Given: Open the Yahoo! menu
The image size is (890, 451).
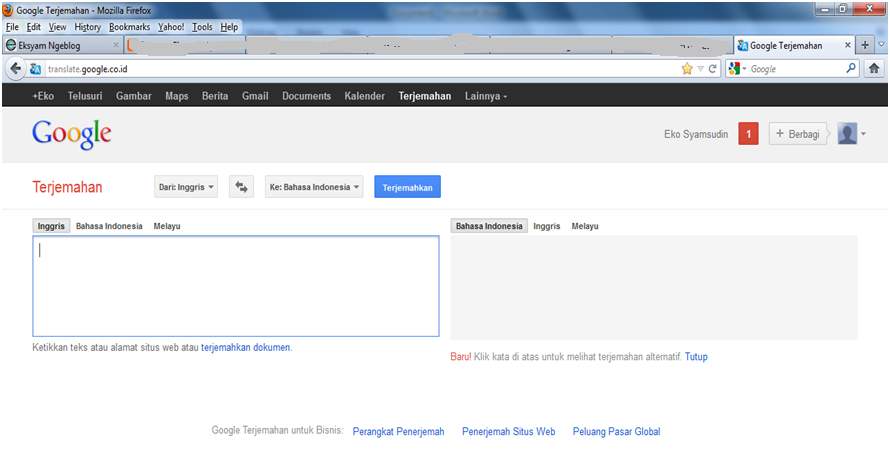Looking at the screenshot, I should tap(171, 27).
